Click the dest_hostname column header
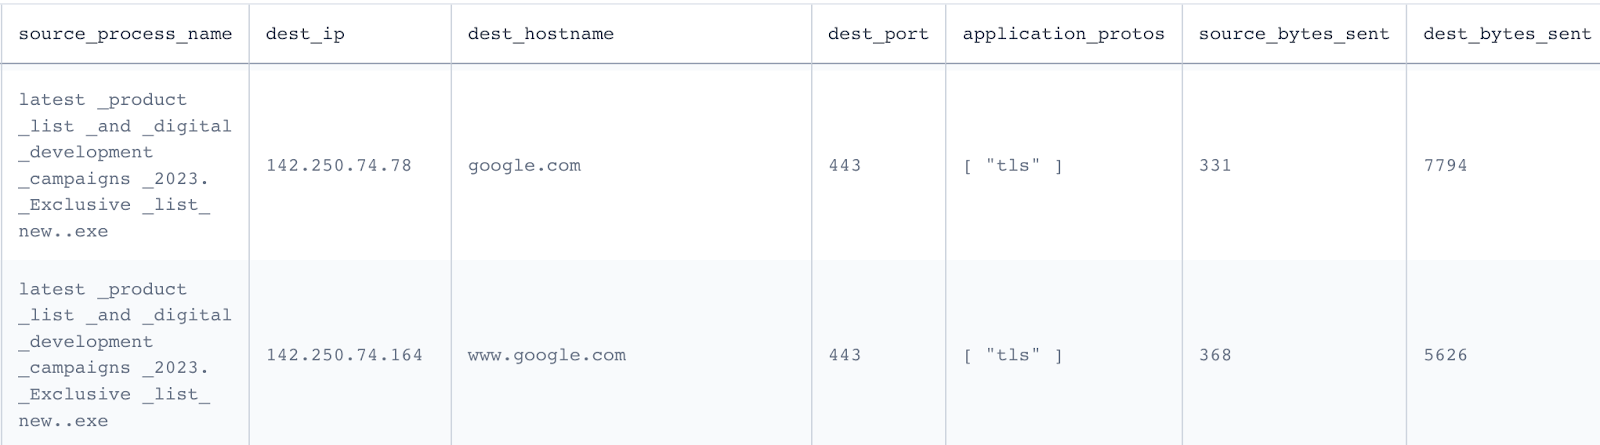The width and height of the screenshot is (1600, 445). (541, 34)
